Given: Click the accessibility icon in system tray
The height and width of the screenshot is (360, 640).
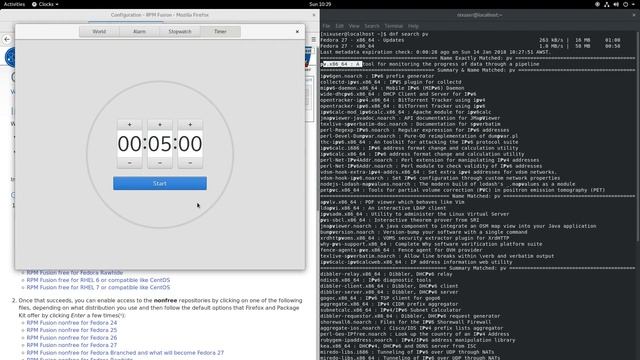Looking at the screenshot, I should (597, 4).
